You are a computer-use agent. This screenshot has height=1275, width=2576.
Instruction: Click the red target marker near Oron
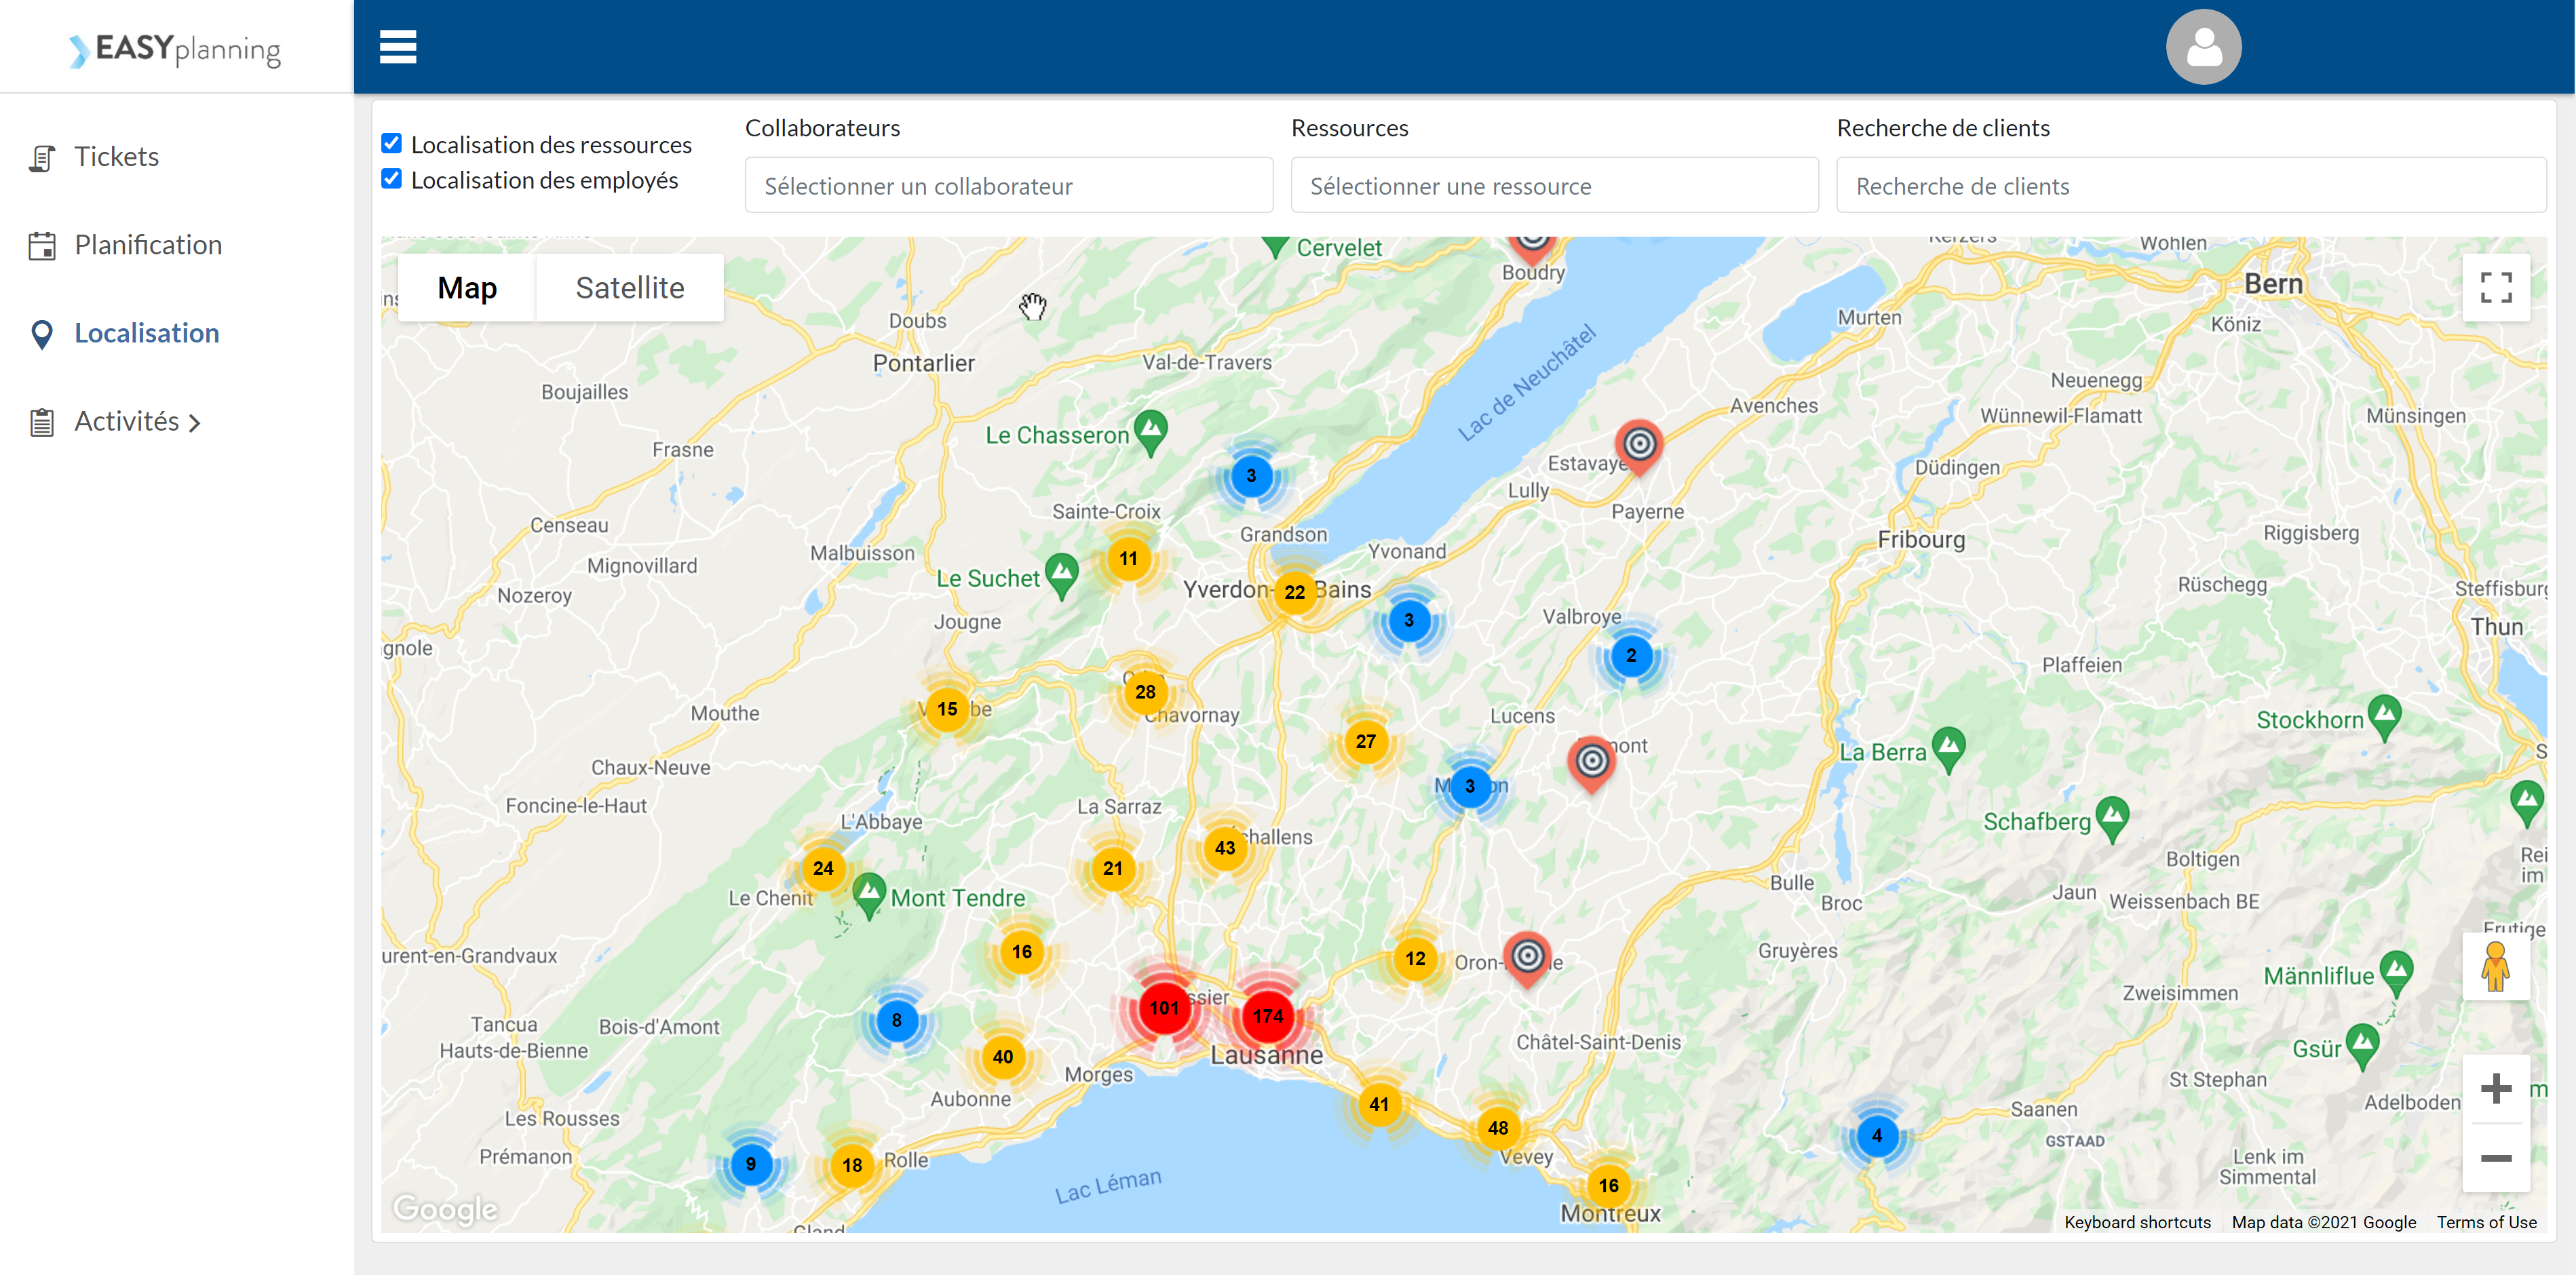[1528, 959]
